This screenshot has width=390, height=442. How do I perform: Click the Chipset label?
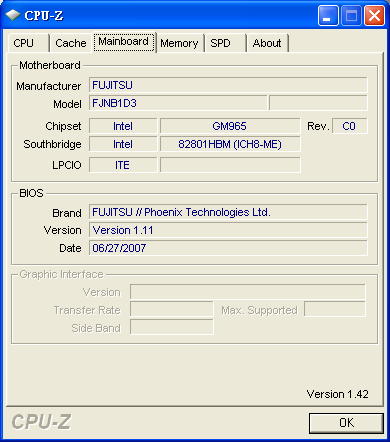point(63,126)
